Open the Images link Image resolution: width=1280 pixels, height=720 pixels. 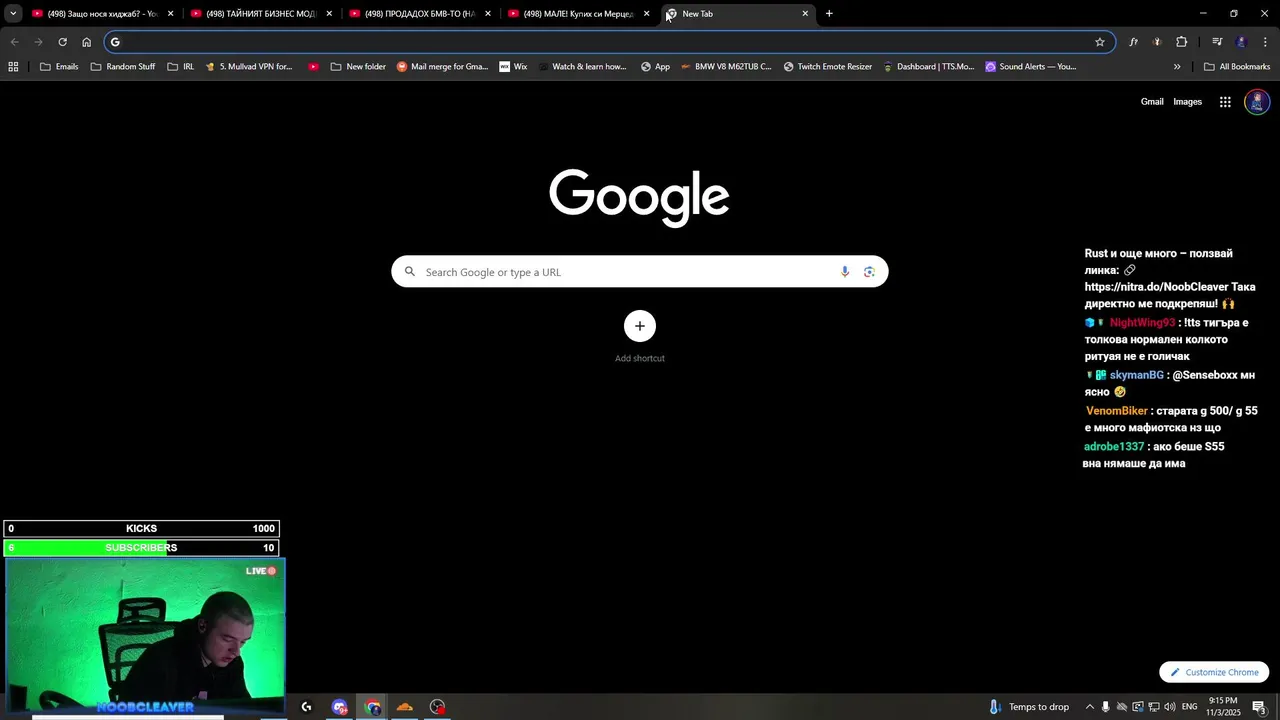point(1187,102)
